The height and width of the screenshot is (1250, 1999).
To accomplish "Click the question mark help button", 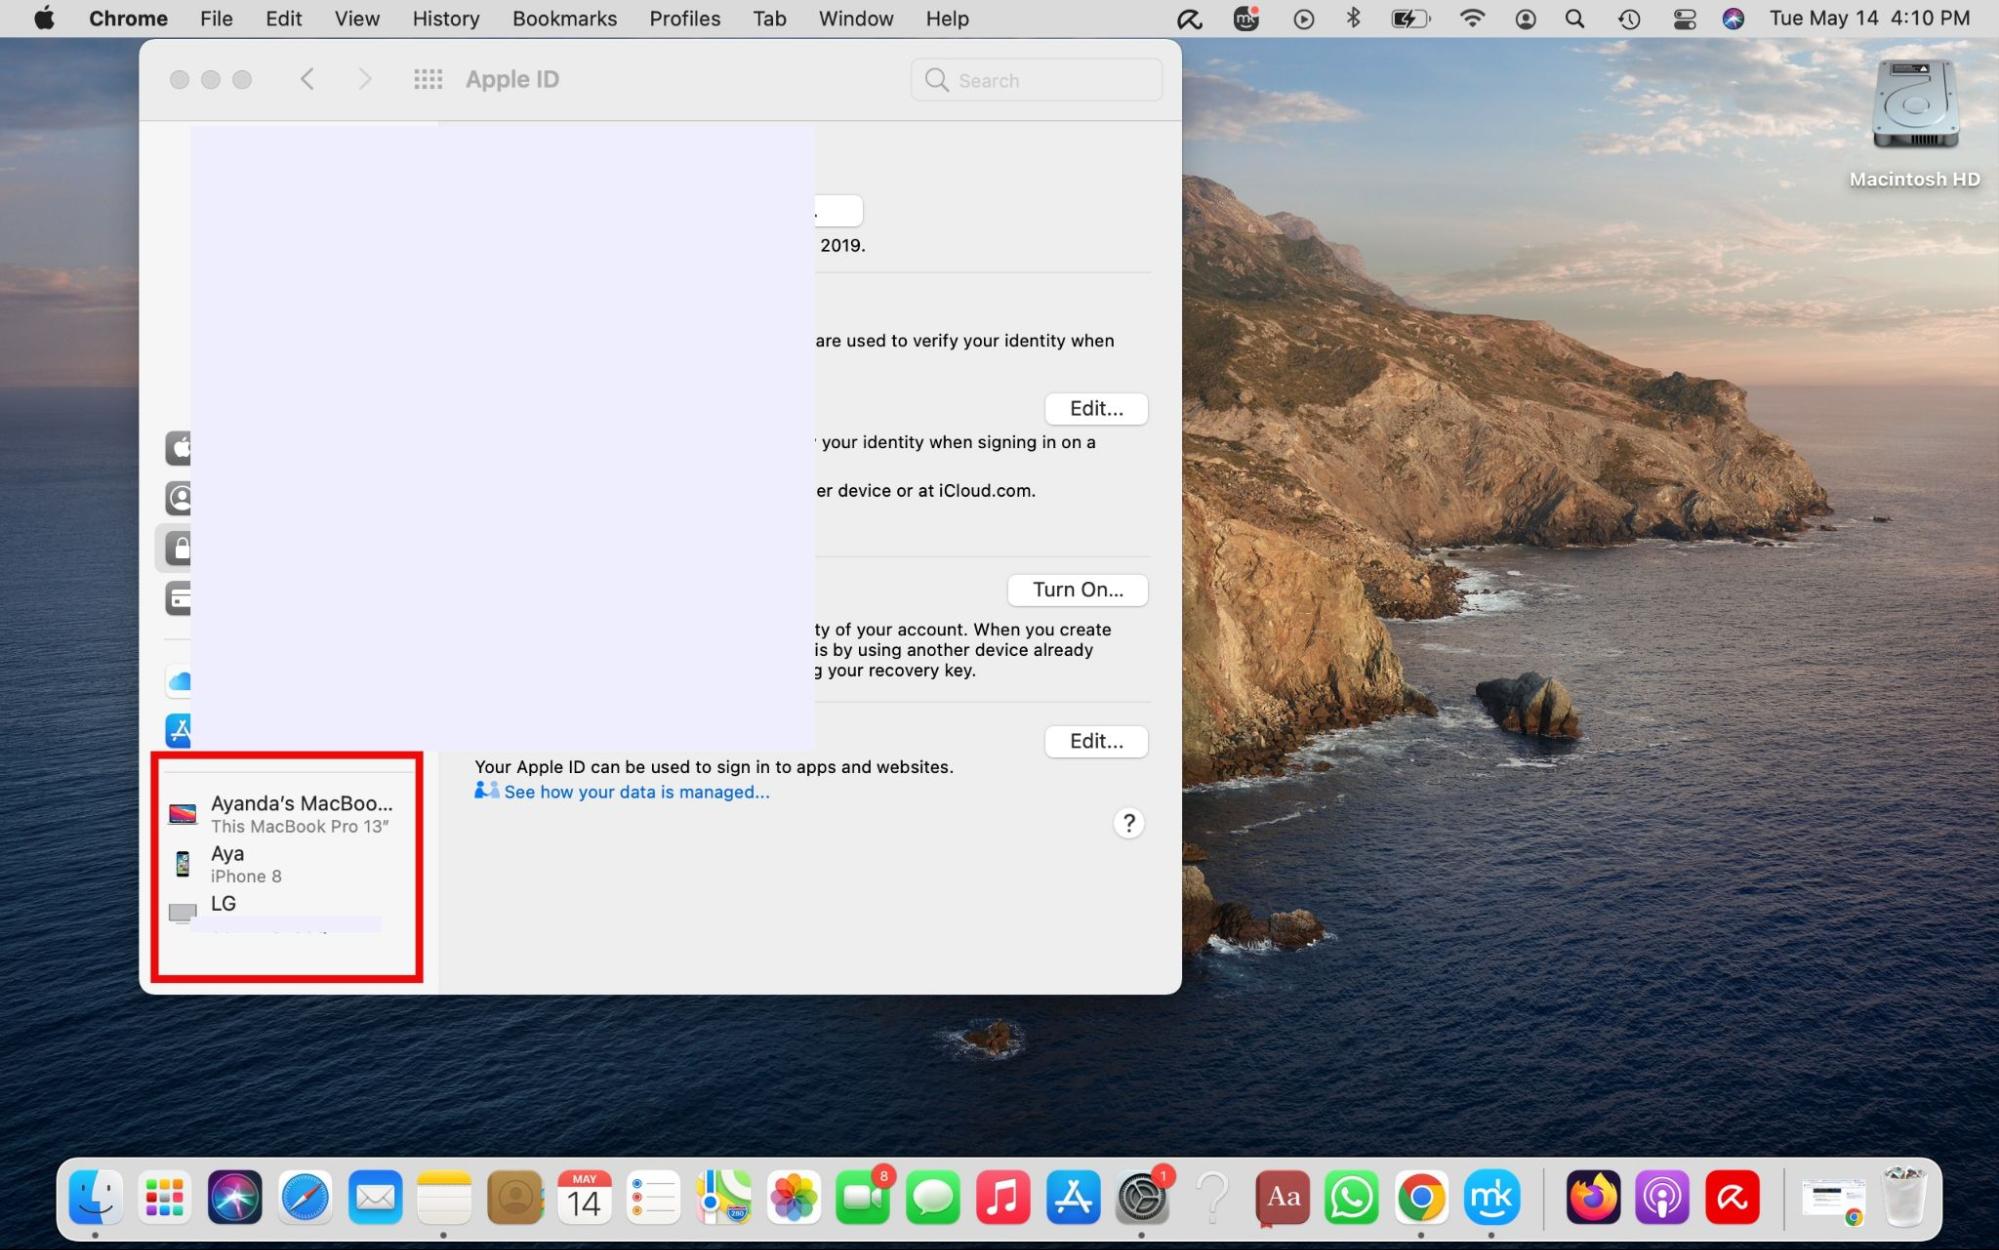I will pyautogui.click(x=1129, y=823).
